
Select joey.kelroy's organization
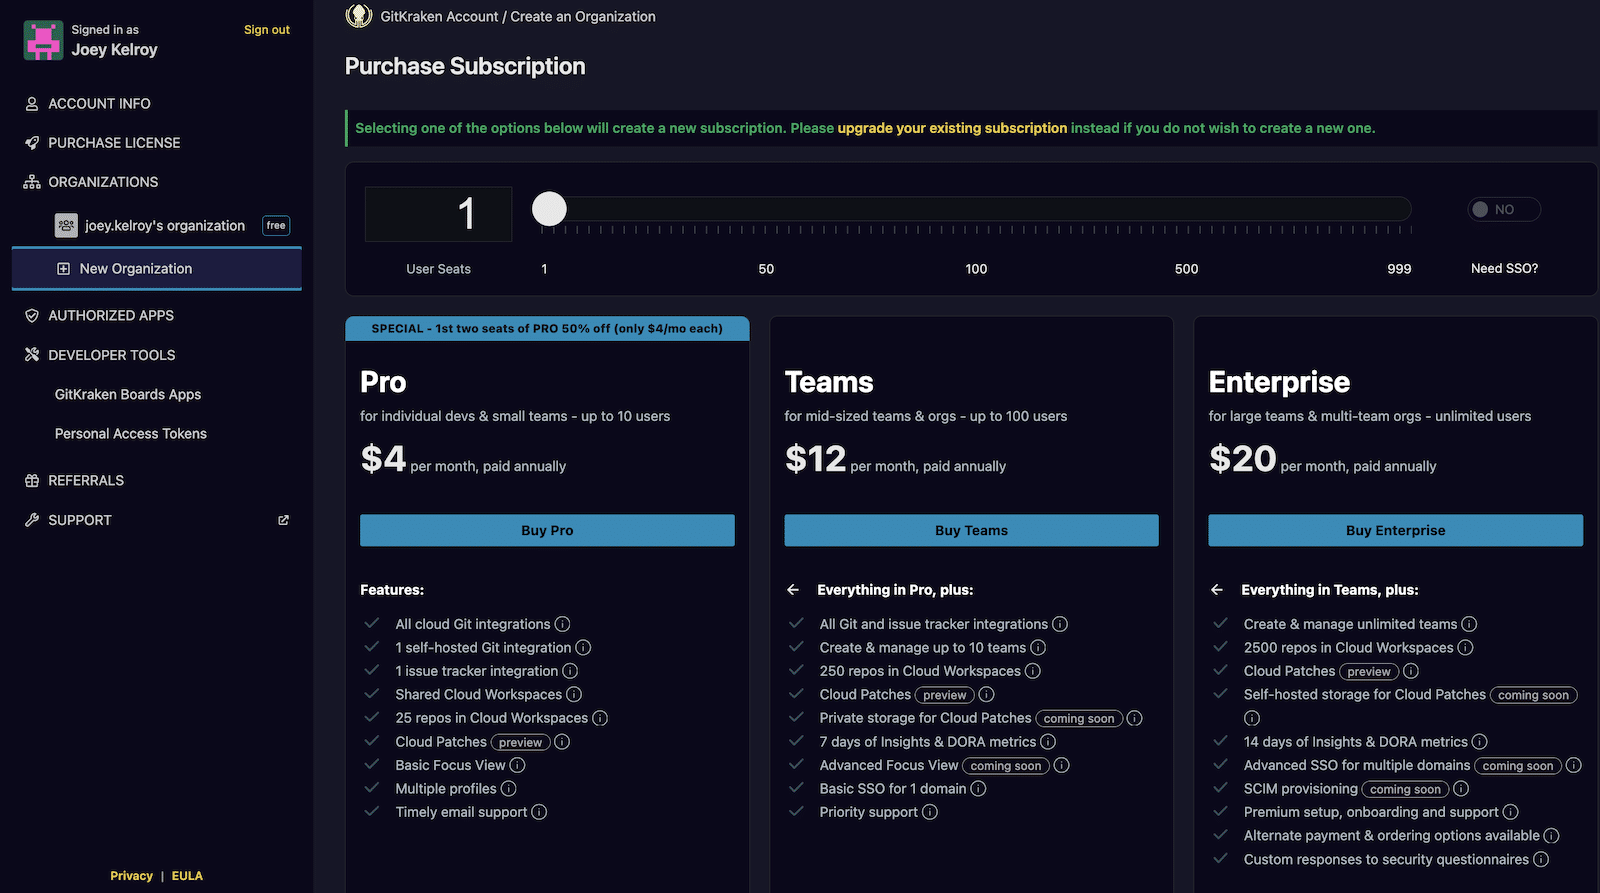tap(165, 226)
